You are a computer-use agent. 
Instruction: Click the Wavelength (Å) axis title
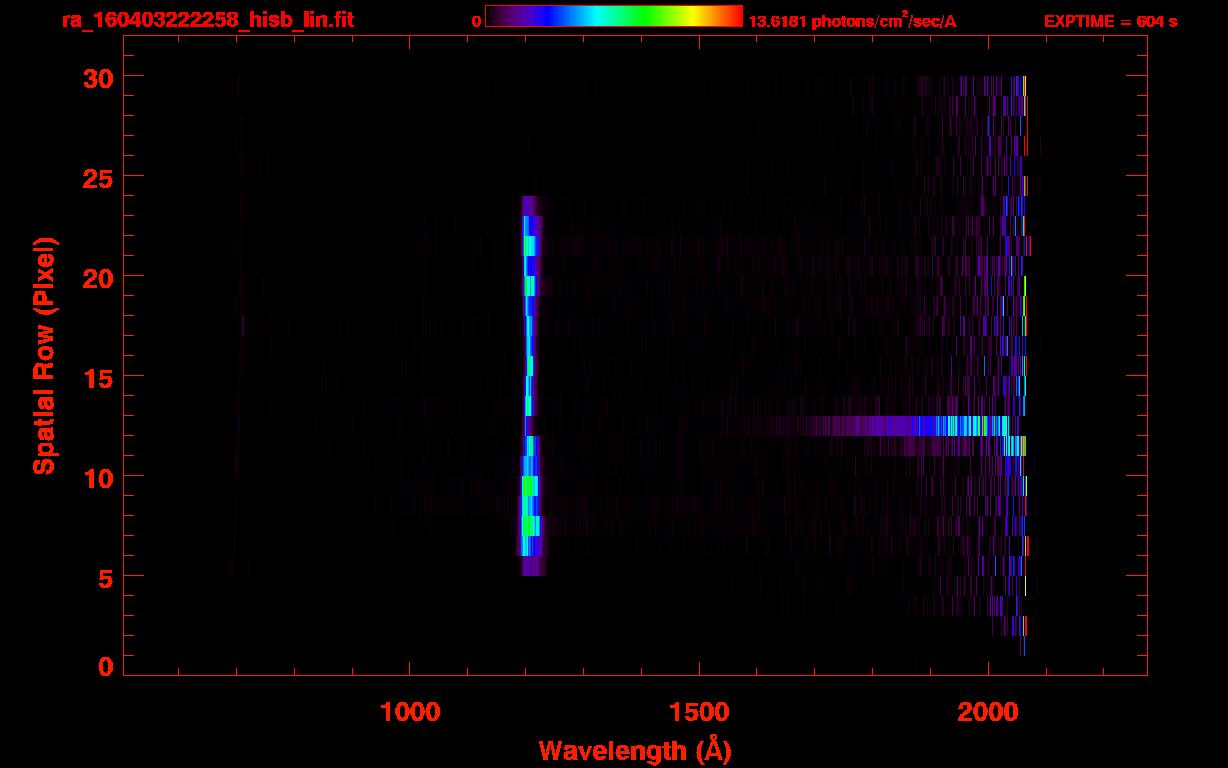pyautogui.click(x=635, y=750)
